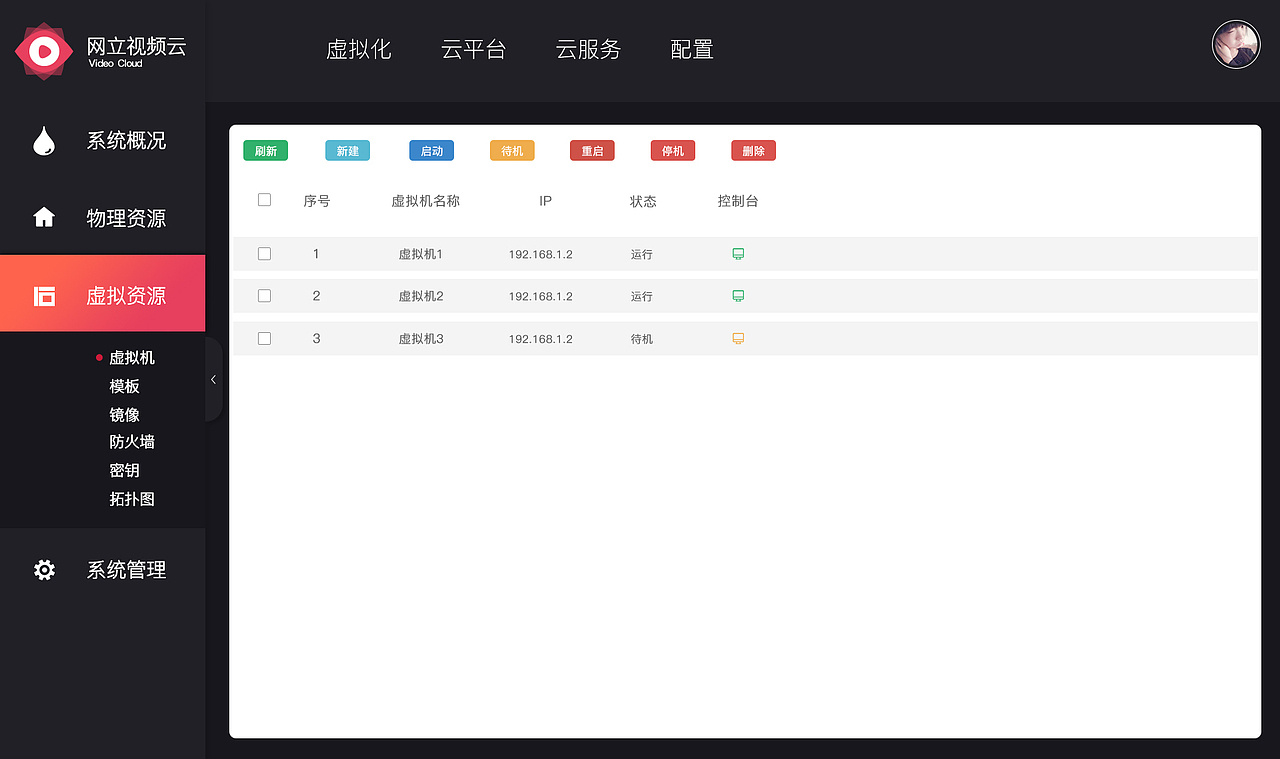Click the name cell 虚拟机3
The width and height of the screenshot is (1280, 759).
click(x=421, y=339)
